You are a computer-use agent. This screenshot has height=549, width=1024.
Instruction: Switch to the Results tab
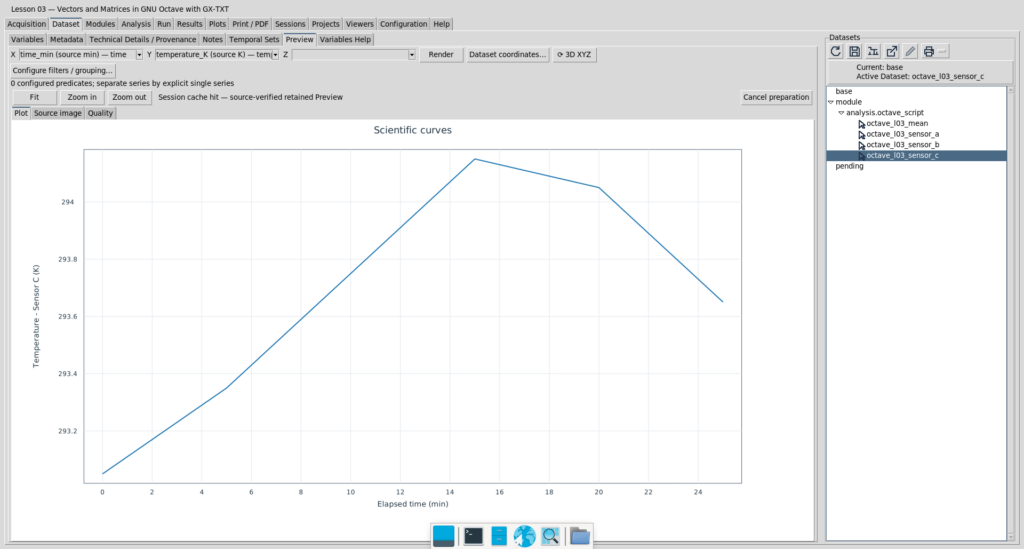(x=189, y=24)
